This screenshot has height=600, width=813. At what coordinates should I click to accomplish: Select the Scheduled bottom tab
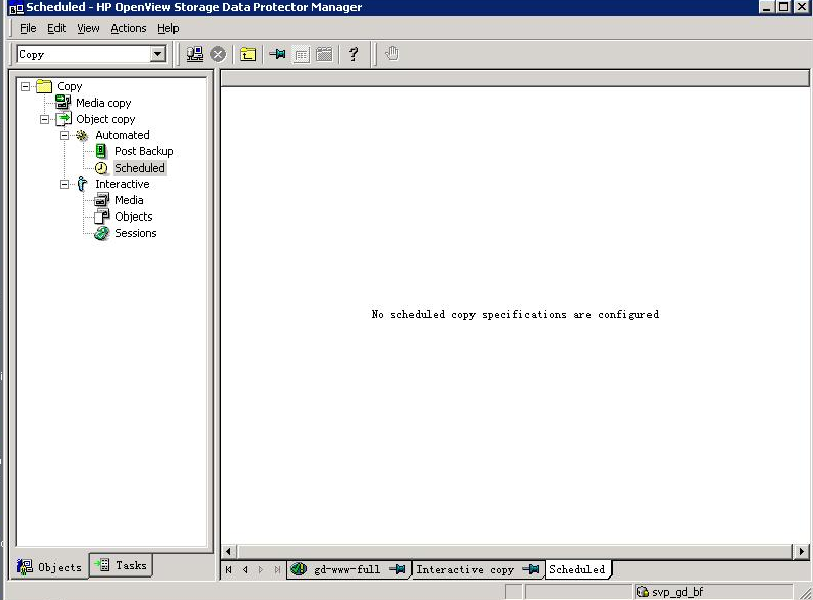578,569
